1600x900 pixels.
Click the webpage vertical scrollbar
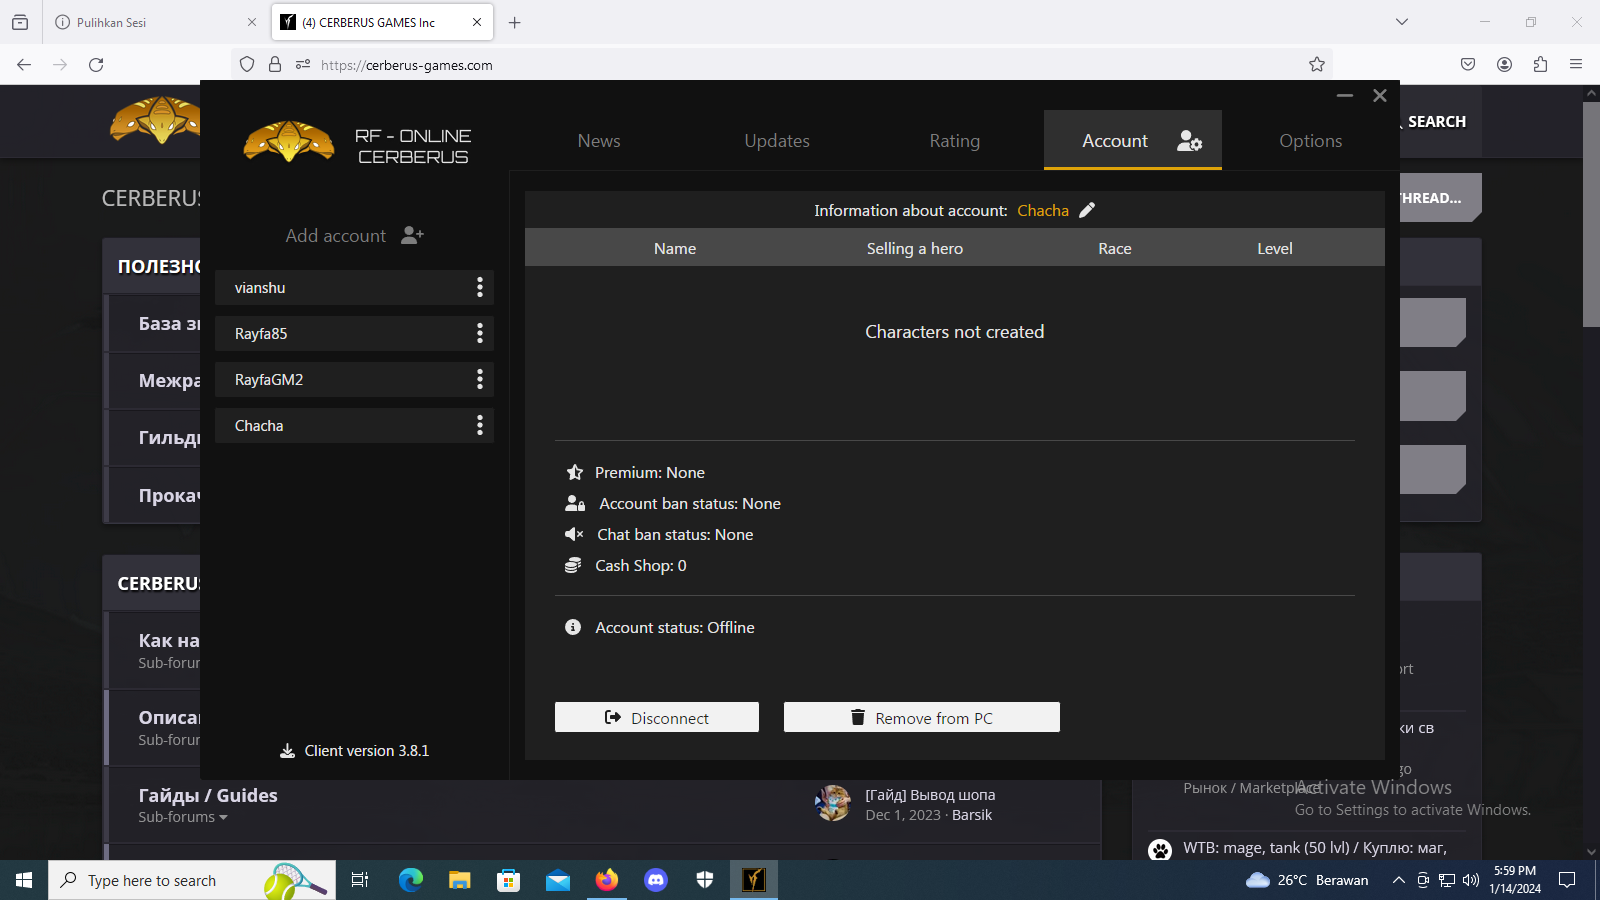[x=1591, y=214]
